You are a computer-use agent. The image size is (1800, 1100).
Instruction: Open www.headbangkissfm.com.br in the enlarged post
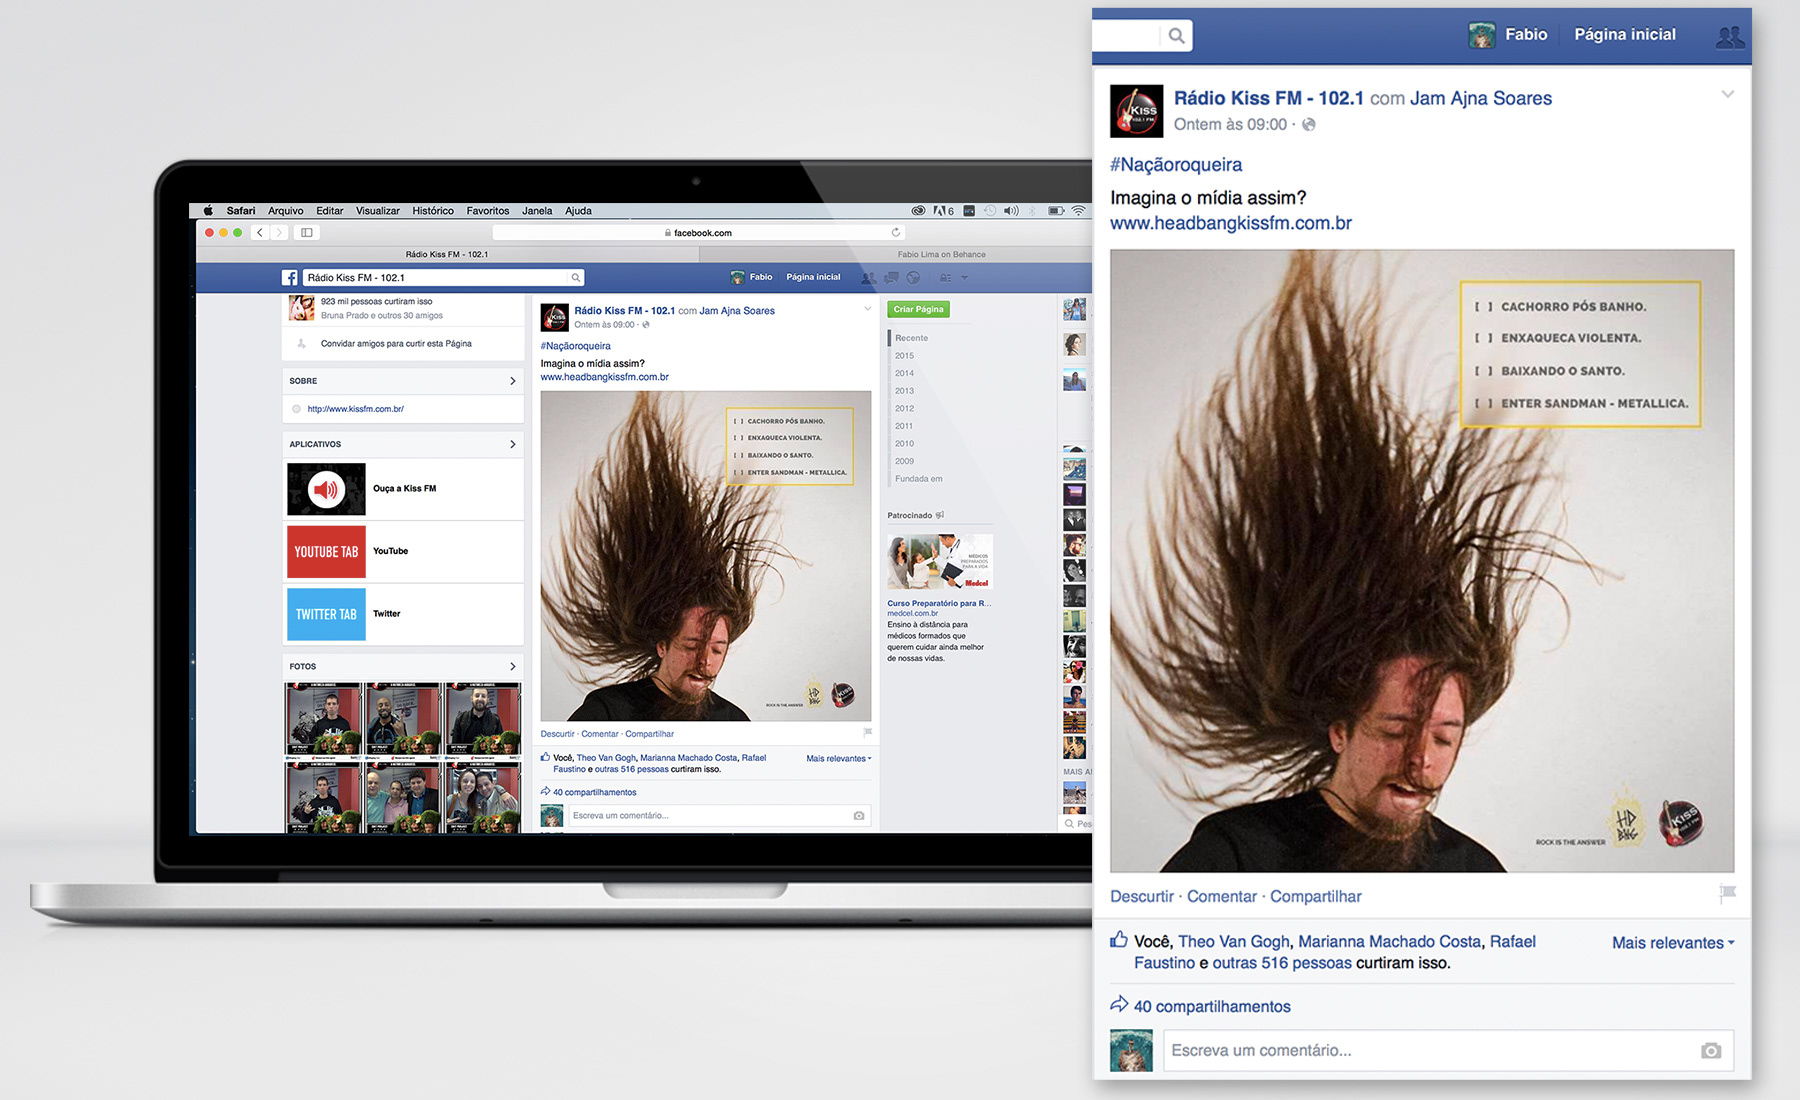pyautogui.click(x=1230, y=223)
